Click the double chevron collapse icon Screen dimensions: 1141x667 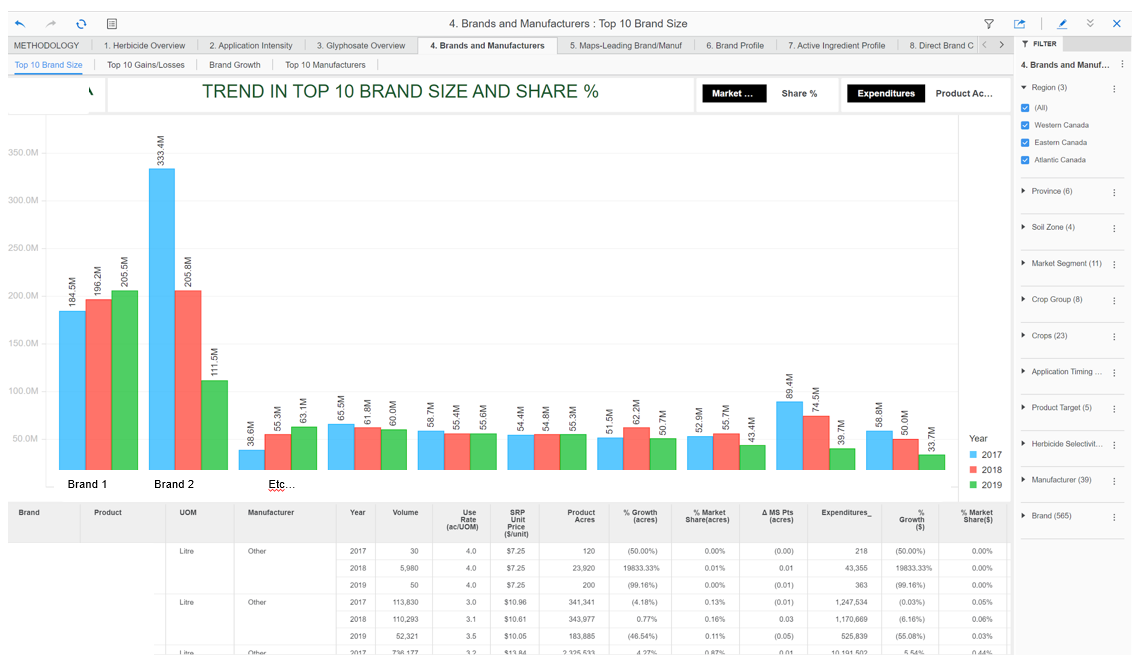click(x=1090, y=24)
